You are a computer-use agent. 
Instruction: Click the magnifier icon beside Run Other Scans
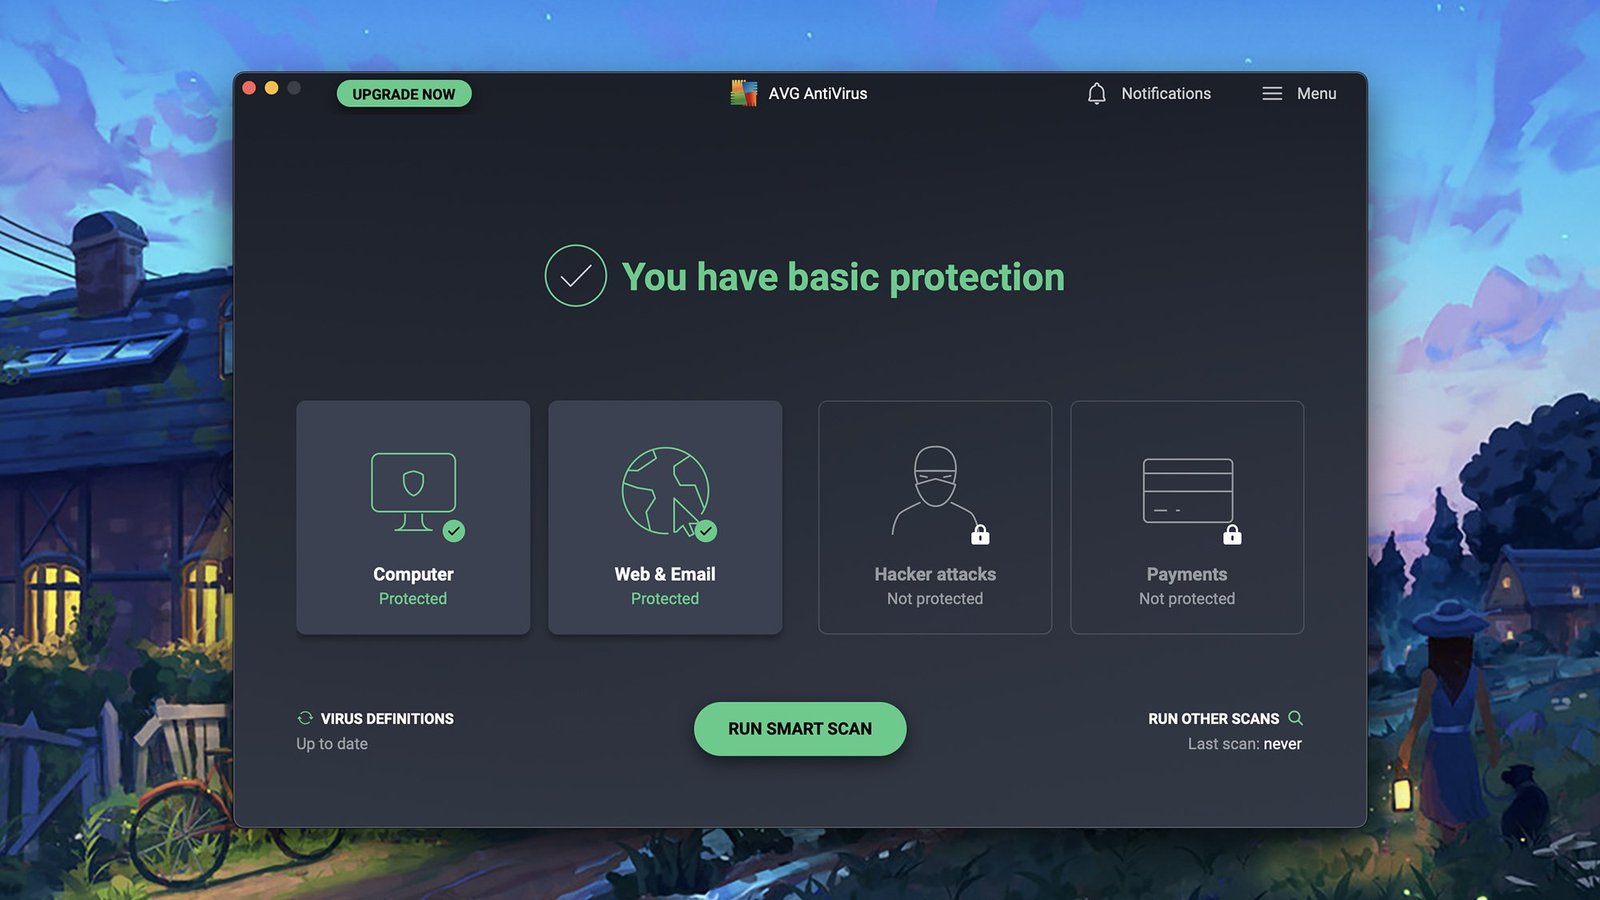point(1295,718)
